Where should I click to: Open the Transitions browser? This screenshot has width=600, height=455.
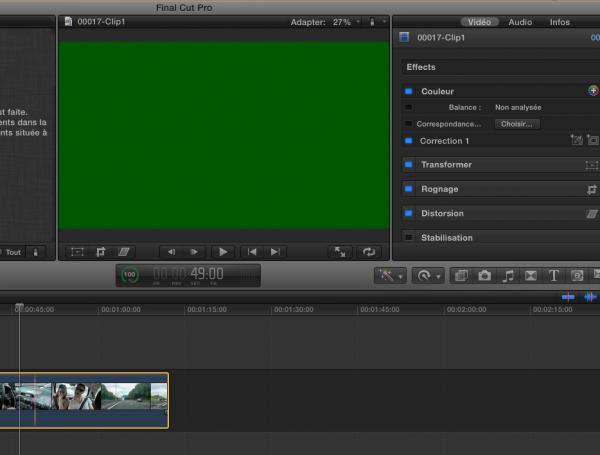(x=531, y=276)
